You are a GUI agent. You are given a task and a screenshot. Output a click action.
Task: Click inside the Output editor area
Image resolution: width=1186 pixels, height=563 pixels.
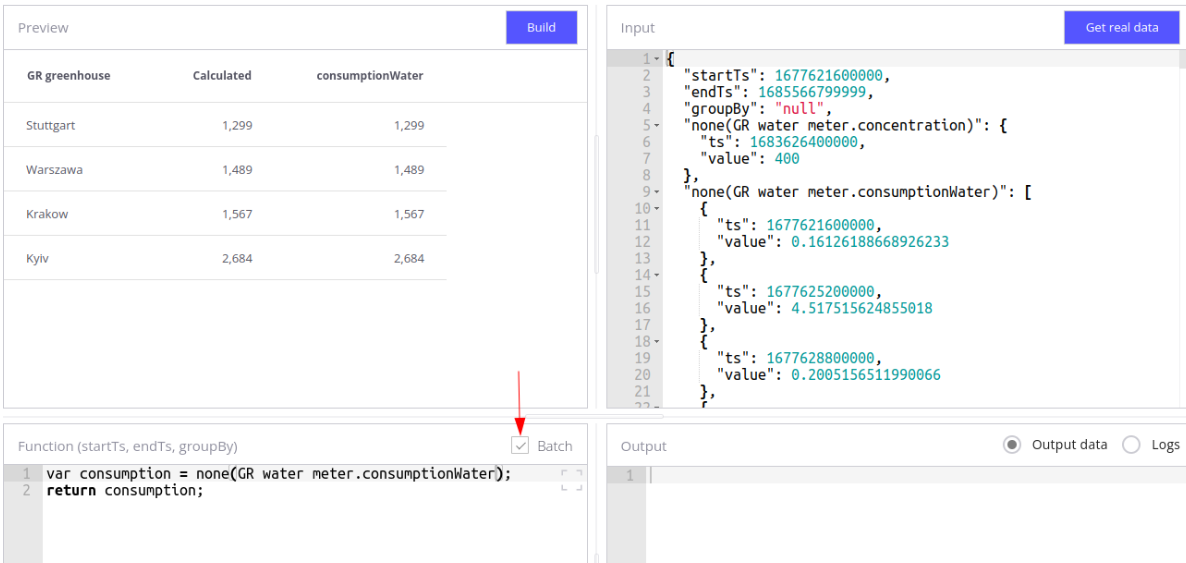pyautogui.click(x=900, y=510)
